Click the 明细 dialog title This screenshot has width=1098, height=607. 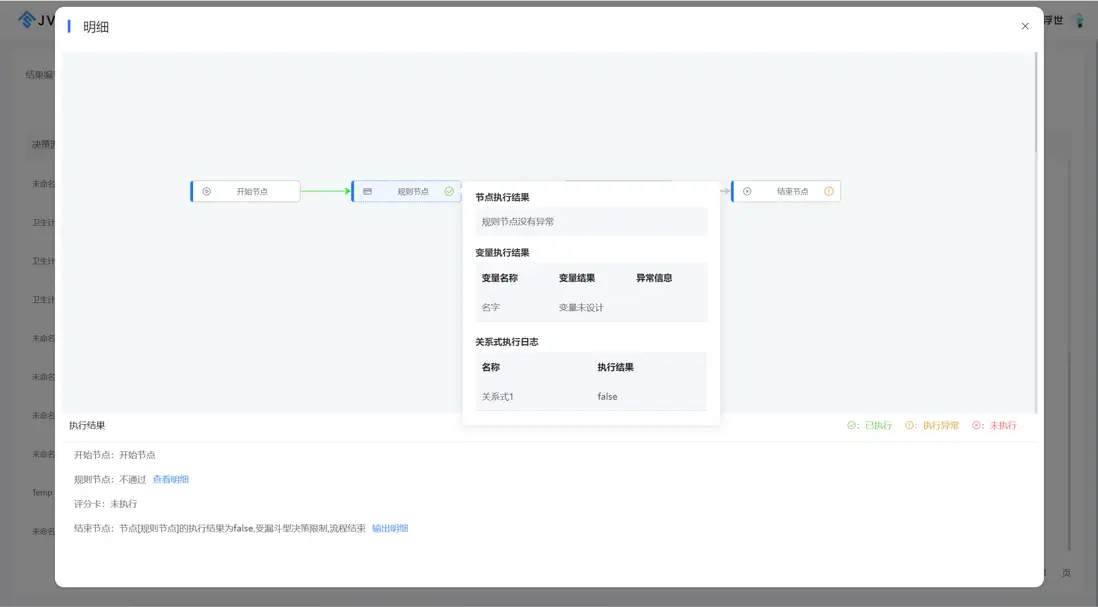pyautogui.click(x=95, y=27)
